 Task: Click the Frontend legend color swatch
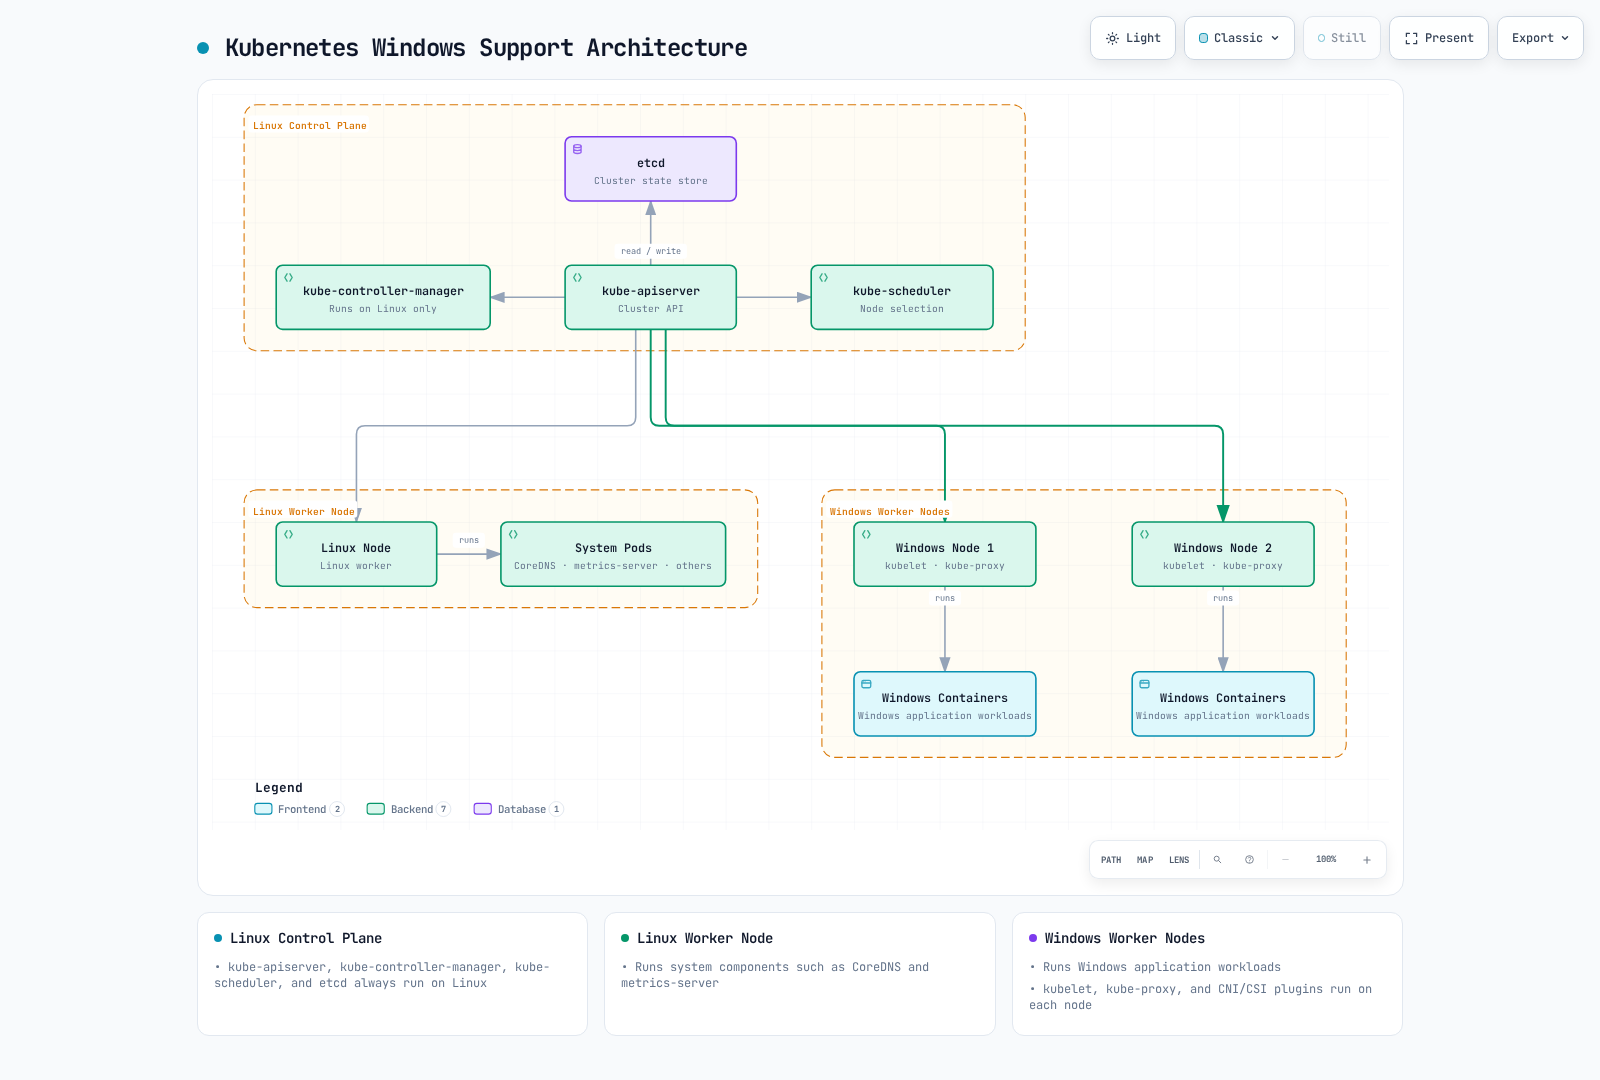coord(263,809)
